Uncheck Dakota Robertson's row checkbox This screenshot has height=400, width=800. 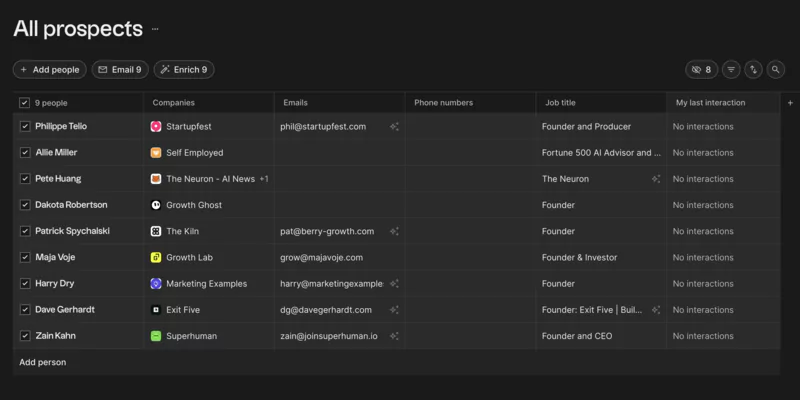[24, 205]
